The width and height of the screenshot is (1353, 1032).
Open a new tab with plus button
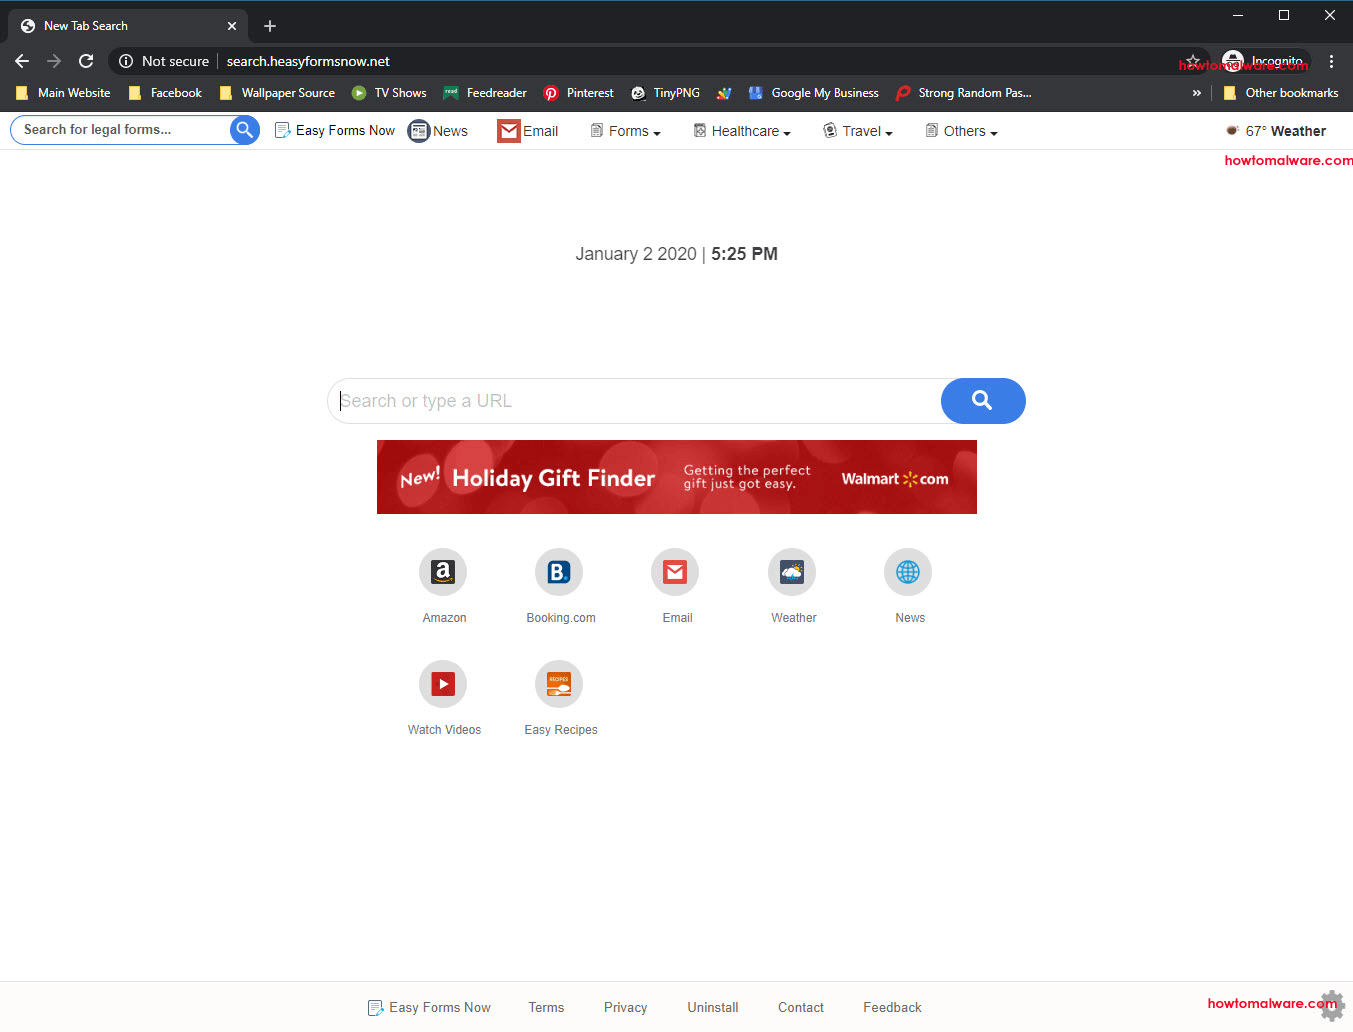click(270, 26)
